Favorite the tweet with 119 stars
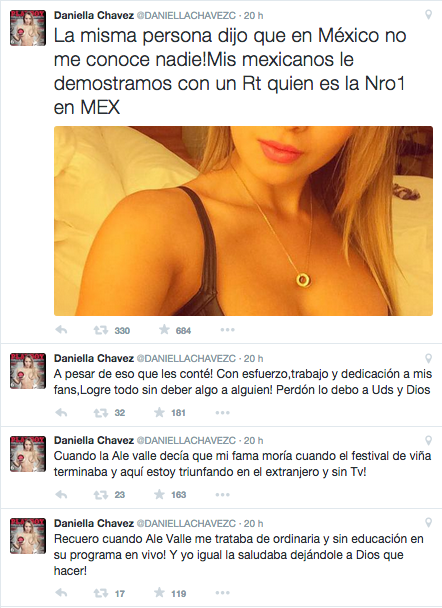The height and width of the screenshot is (608, 442). click(x=159, y=593)
